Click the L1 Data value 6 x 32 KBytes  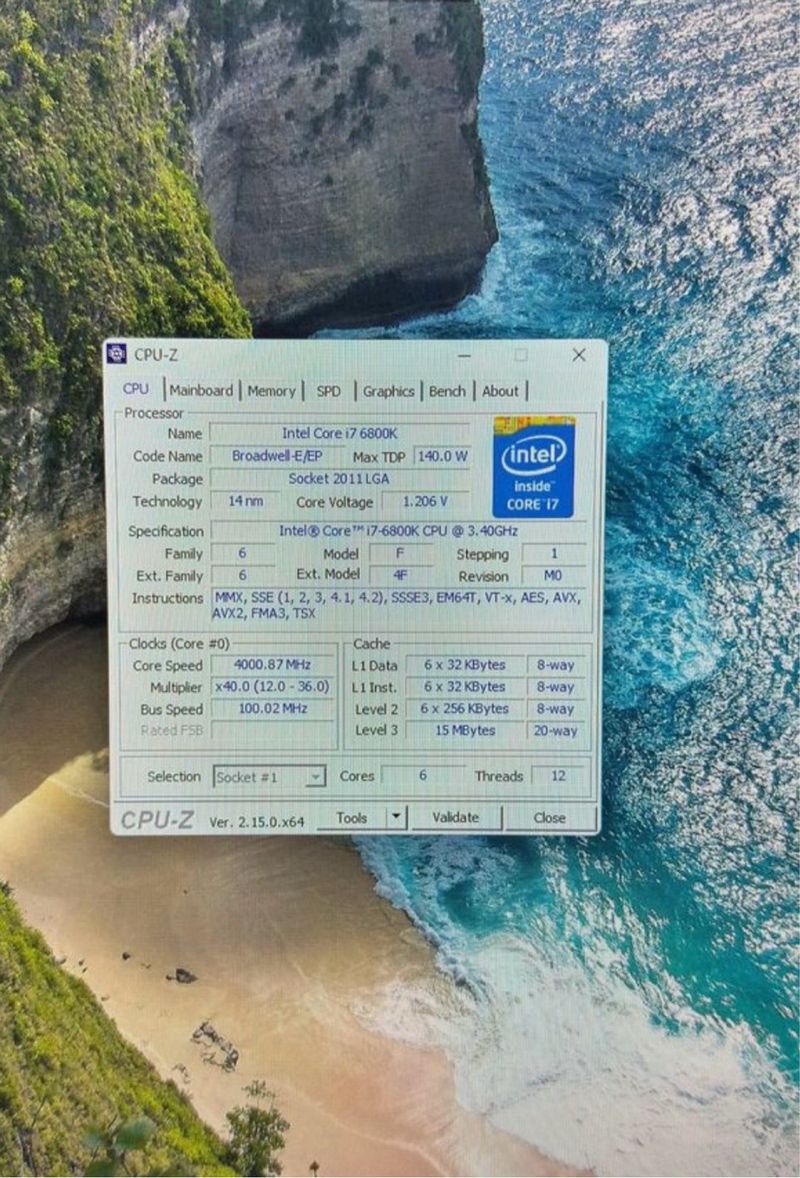click(x=464, y=665)
